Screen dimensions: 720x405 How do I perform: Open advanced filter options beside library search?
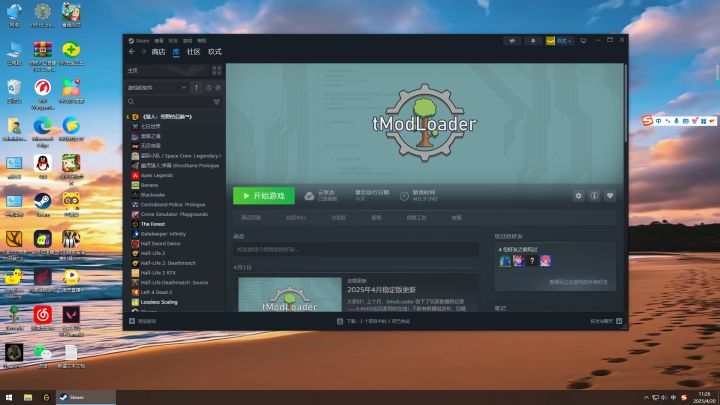(216, 102)
